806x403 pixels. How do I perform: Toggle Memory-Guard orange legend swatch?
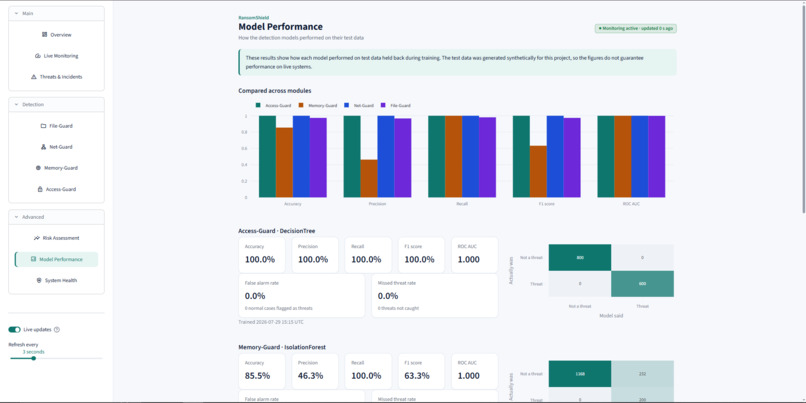point(301,105)
